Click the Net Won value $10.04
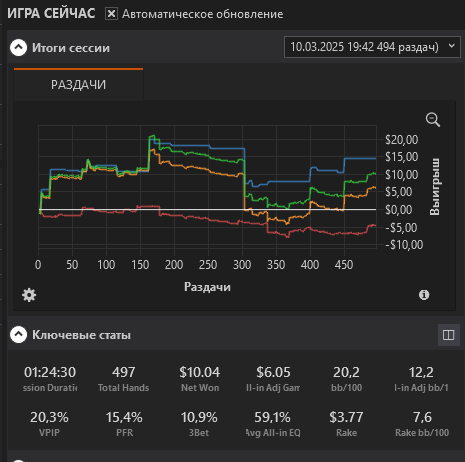 (200, 372)
